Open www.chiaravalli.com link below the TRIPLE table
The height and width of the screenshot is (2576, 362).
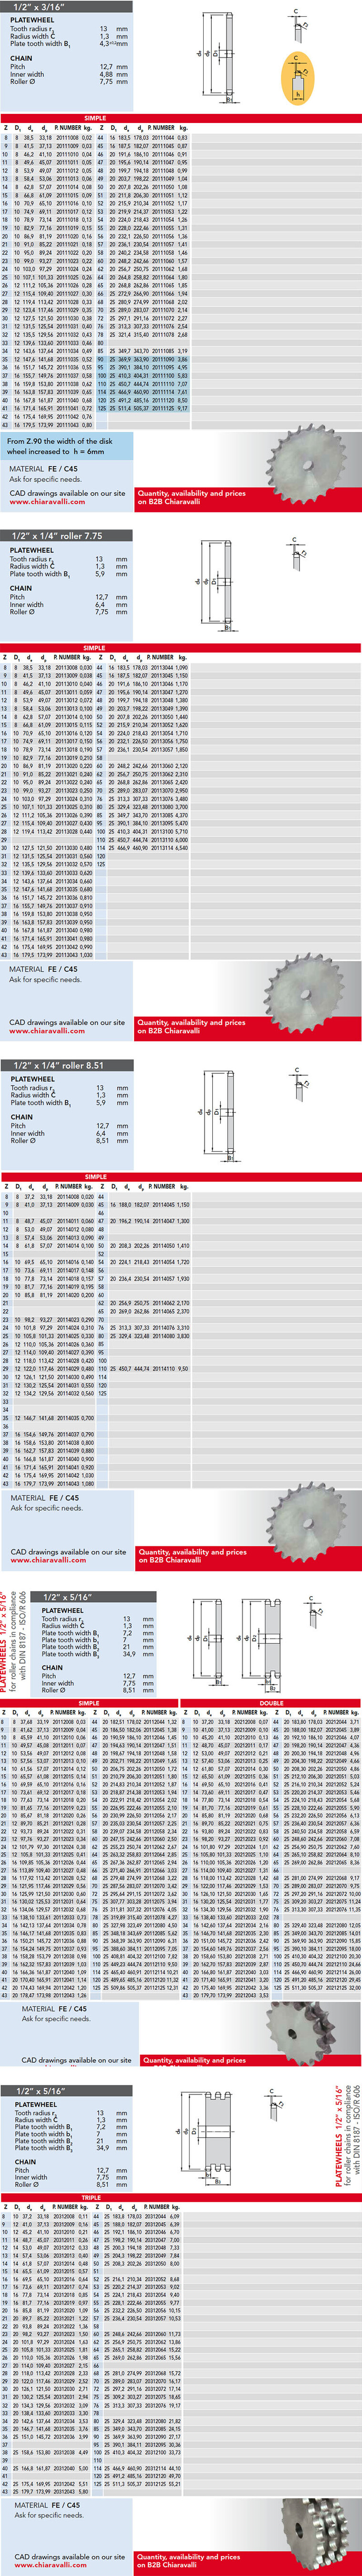[x=50, y=2565]
